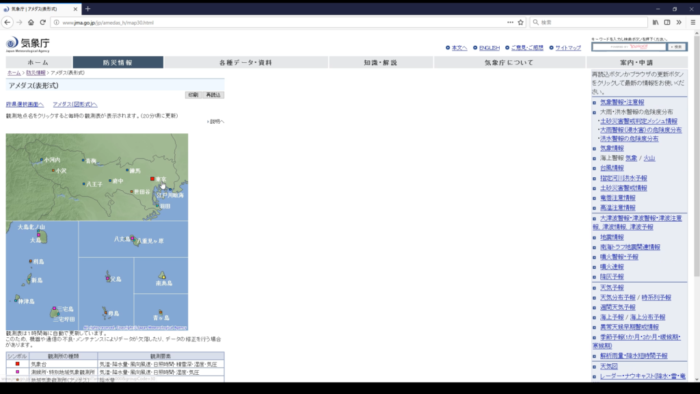Viewport: 700px width, 394px height.
Task: Open the page actions three-dot menu
Action: coord(510,22)
